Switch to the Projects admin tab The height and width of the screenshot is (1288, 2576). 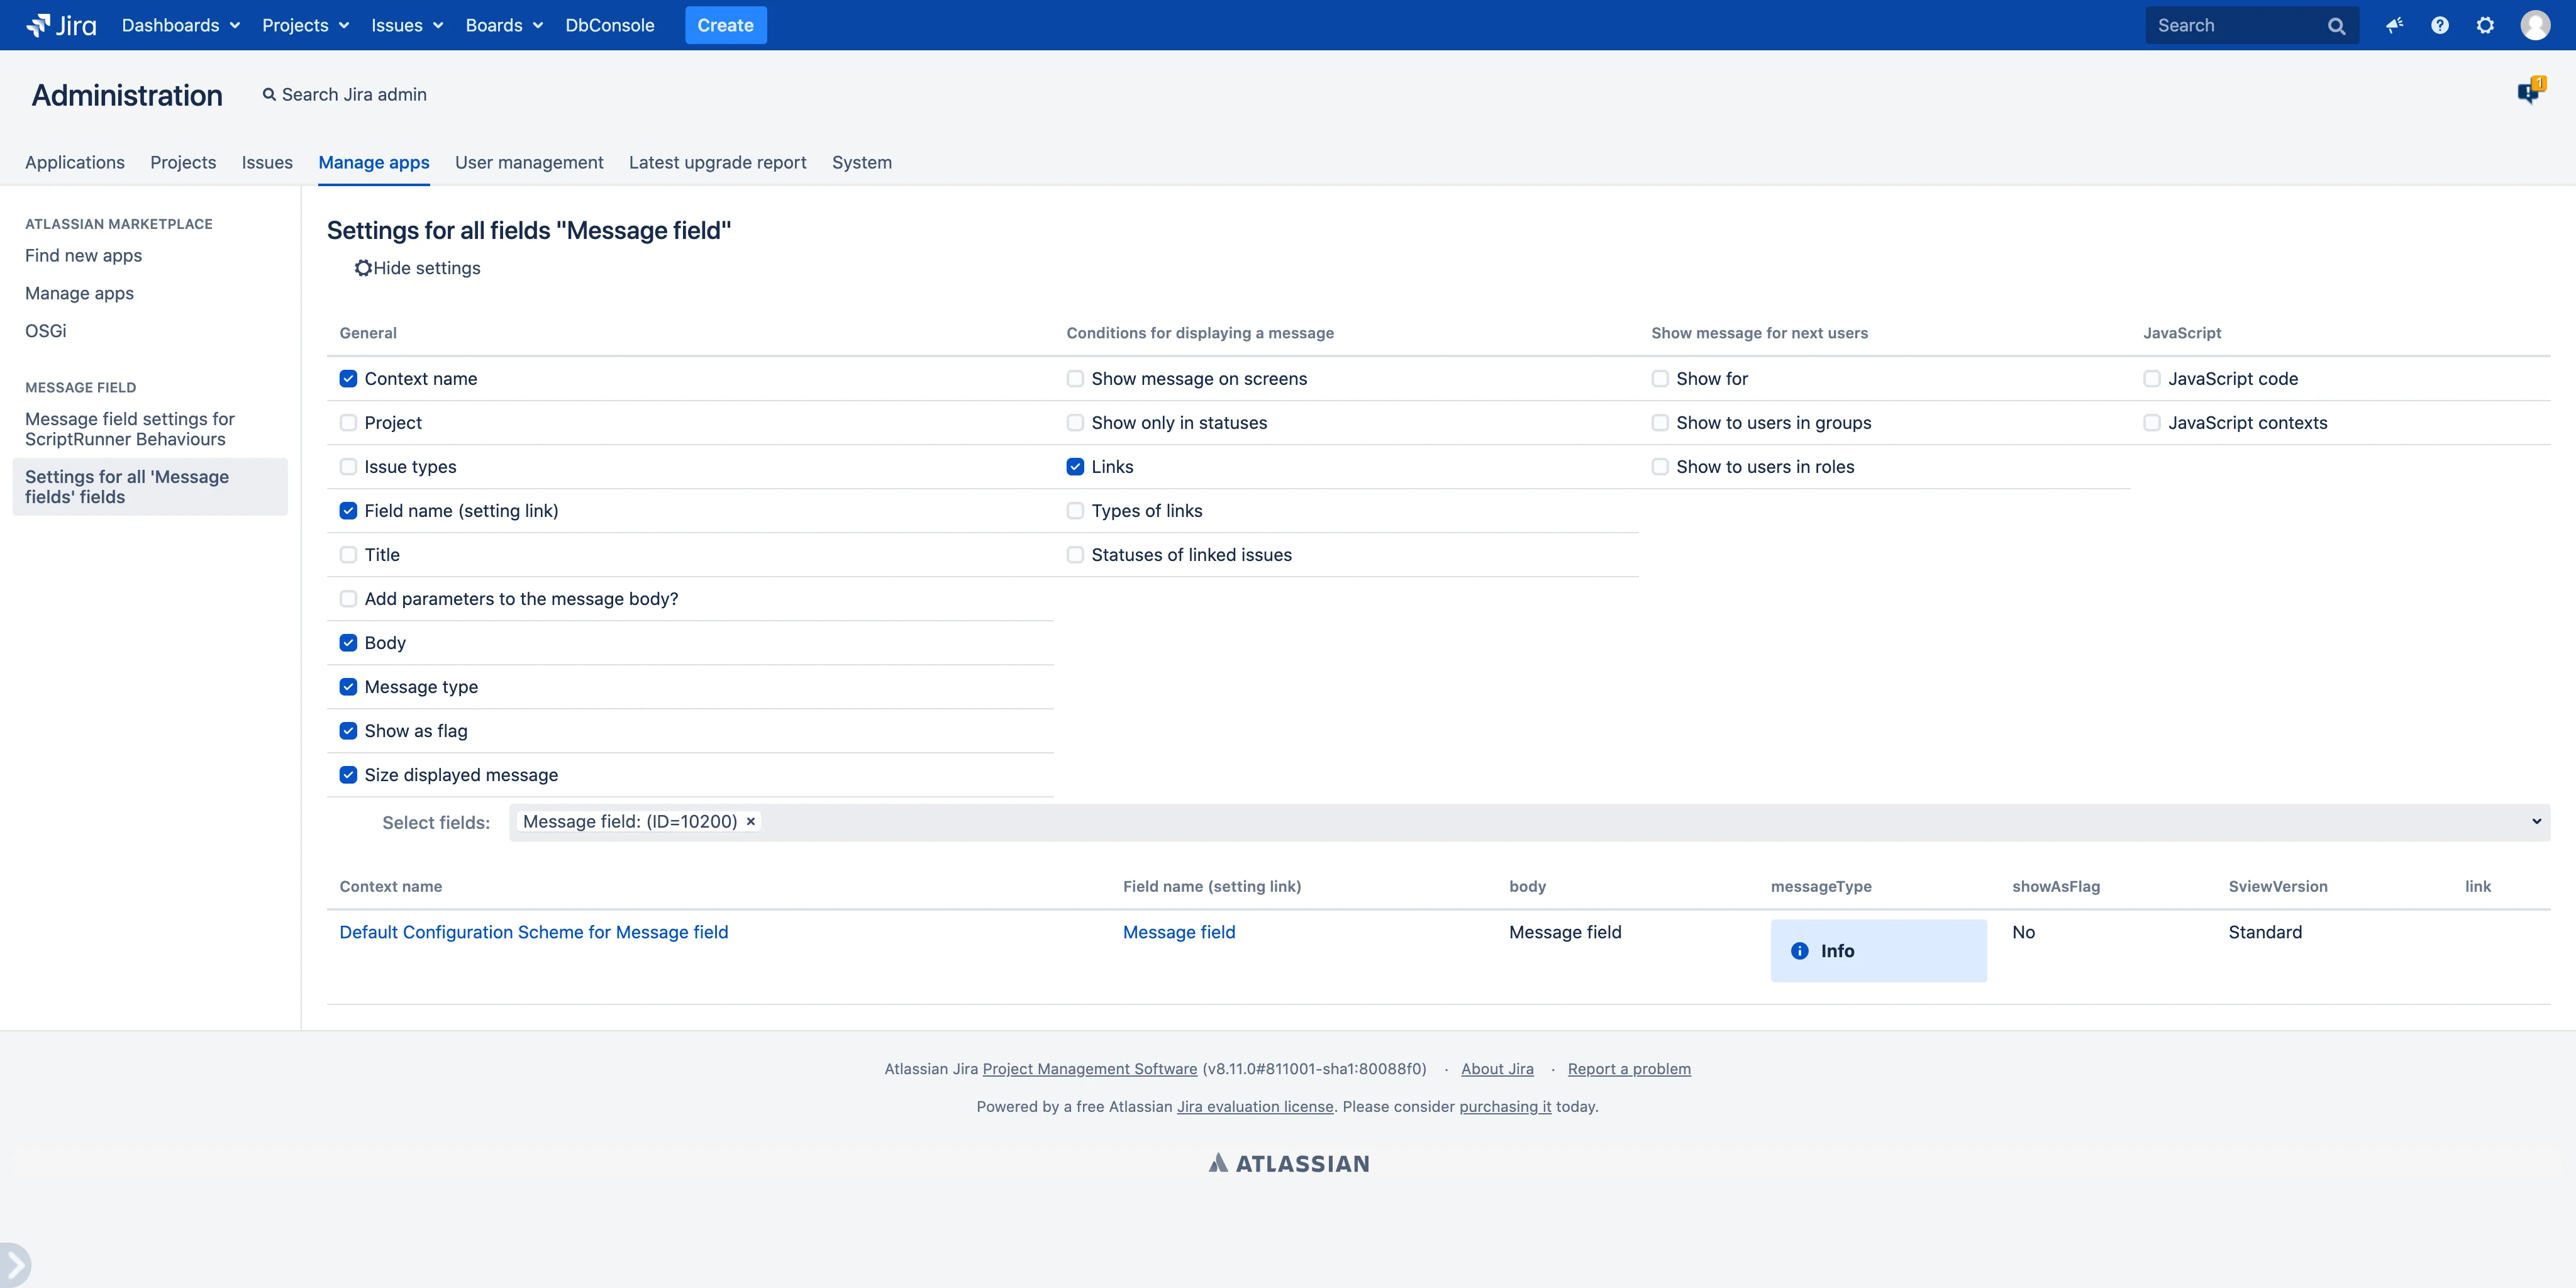tap(183, 162)
